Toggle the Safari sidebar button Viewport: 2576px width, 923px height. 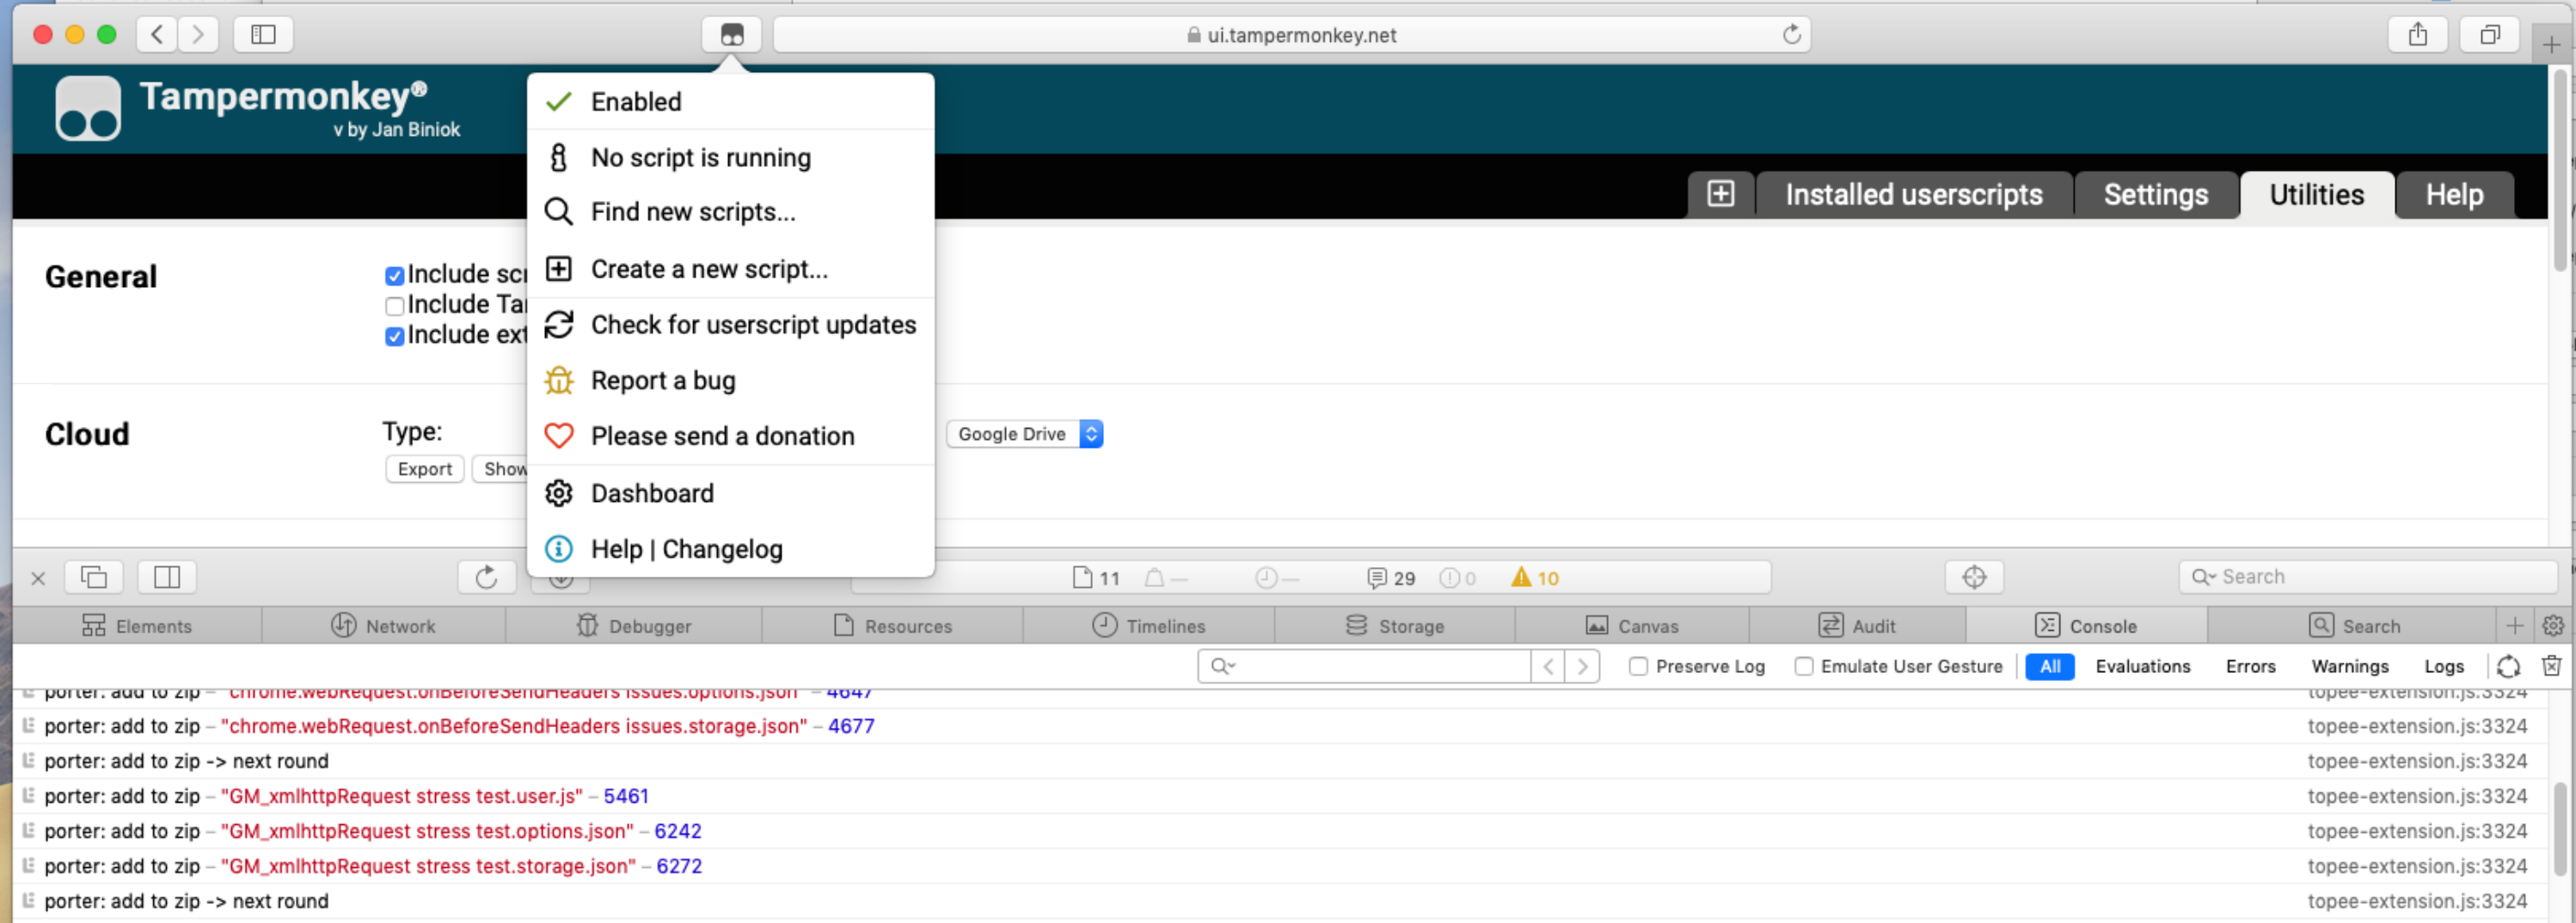coord(263,35)
